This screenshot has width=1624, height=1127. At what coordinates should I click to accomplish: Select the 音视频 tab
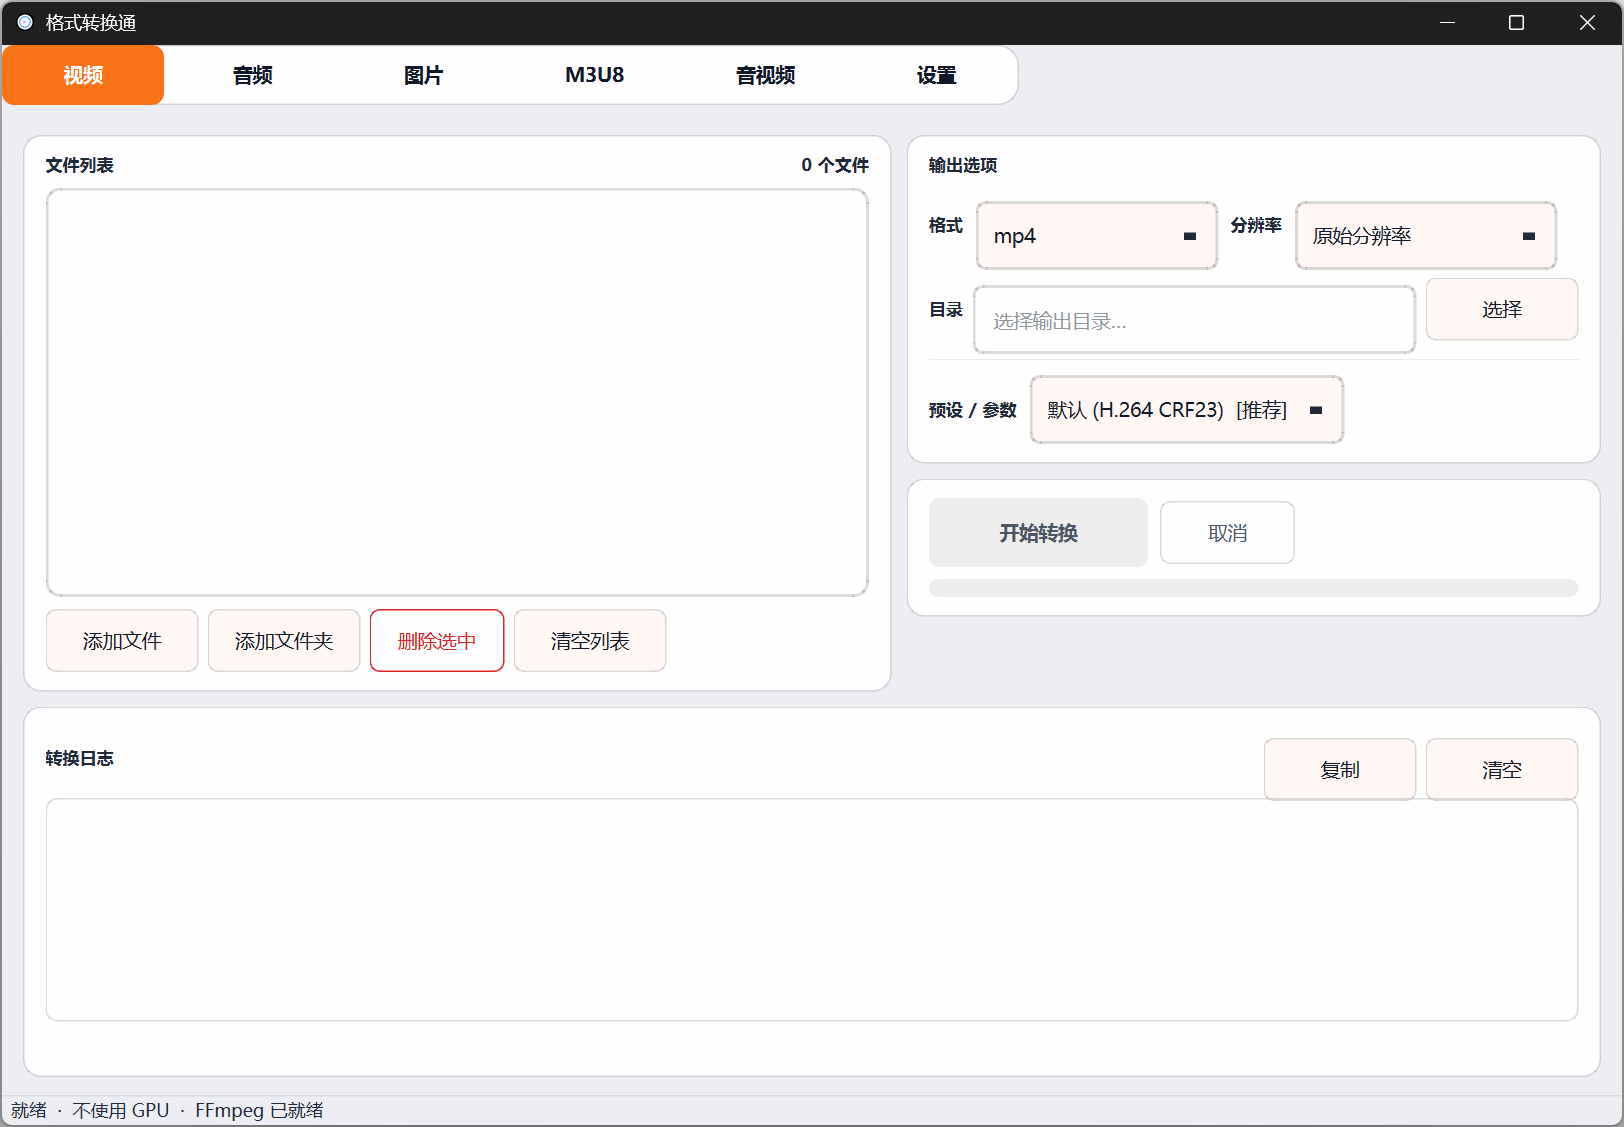click(765, 75)
